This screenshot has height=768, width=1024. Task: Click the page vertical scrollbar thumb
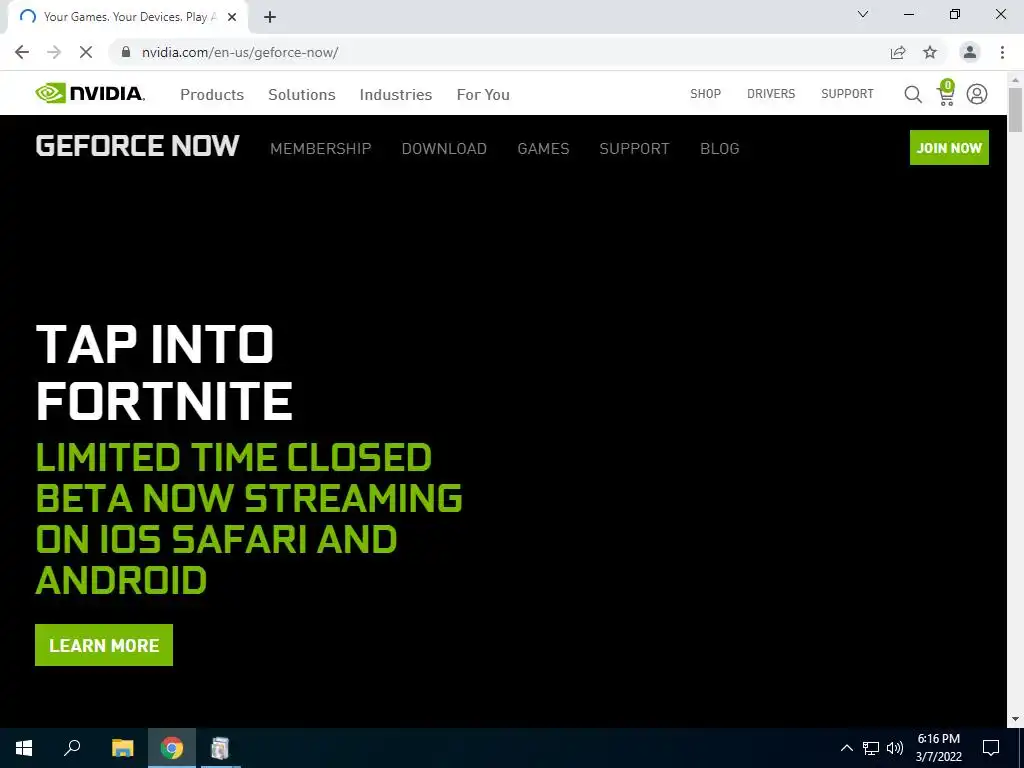(1016, 109)
